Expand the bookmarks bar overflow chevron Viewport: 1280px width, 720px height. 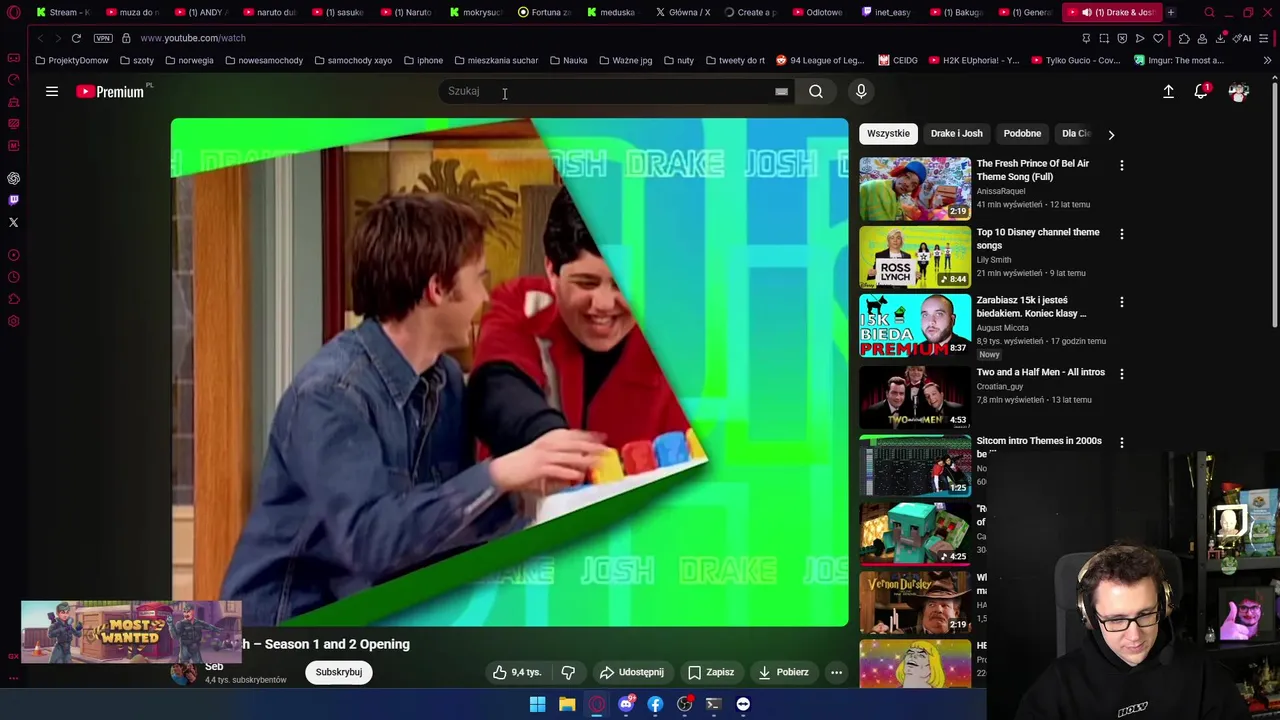(x=1267, y=60)
